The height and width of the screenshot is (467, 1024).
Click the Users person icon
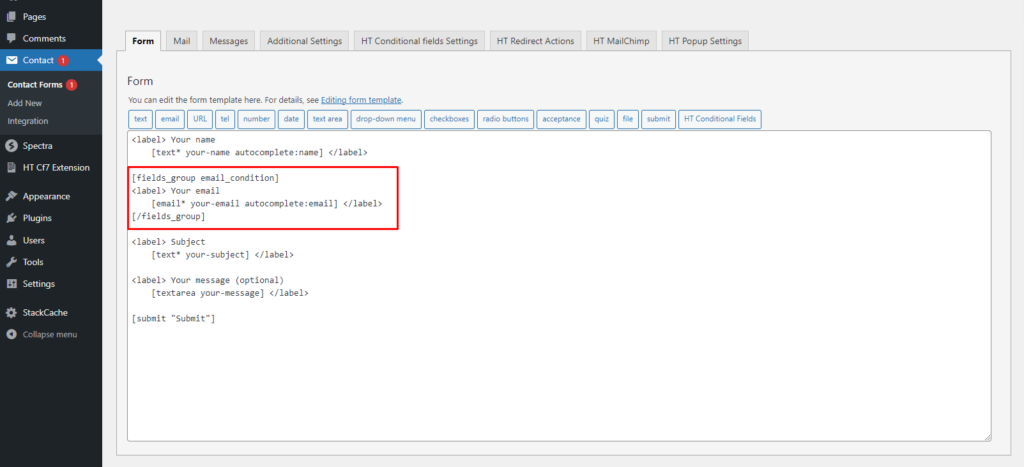11,240
